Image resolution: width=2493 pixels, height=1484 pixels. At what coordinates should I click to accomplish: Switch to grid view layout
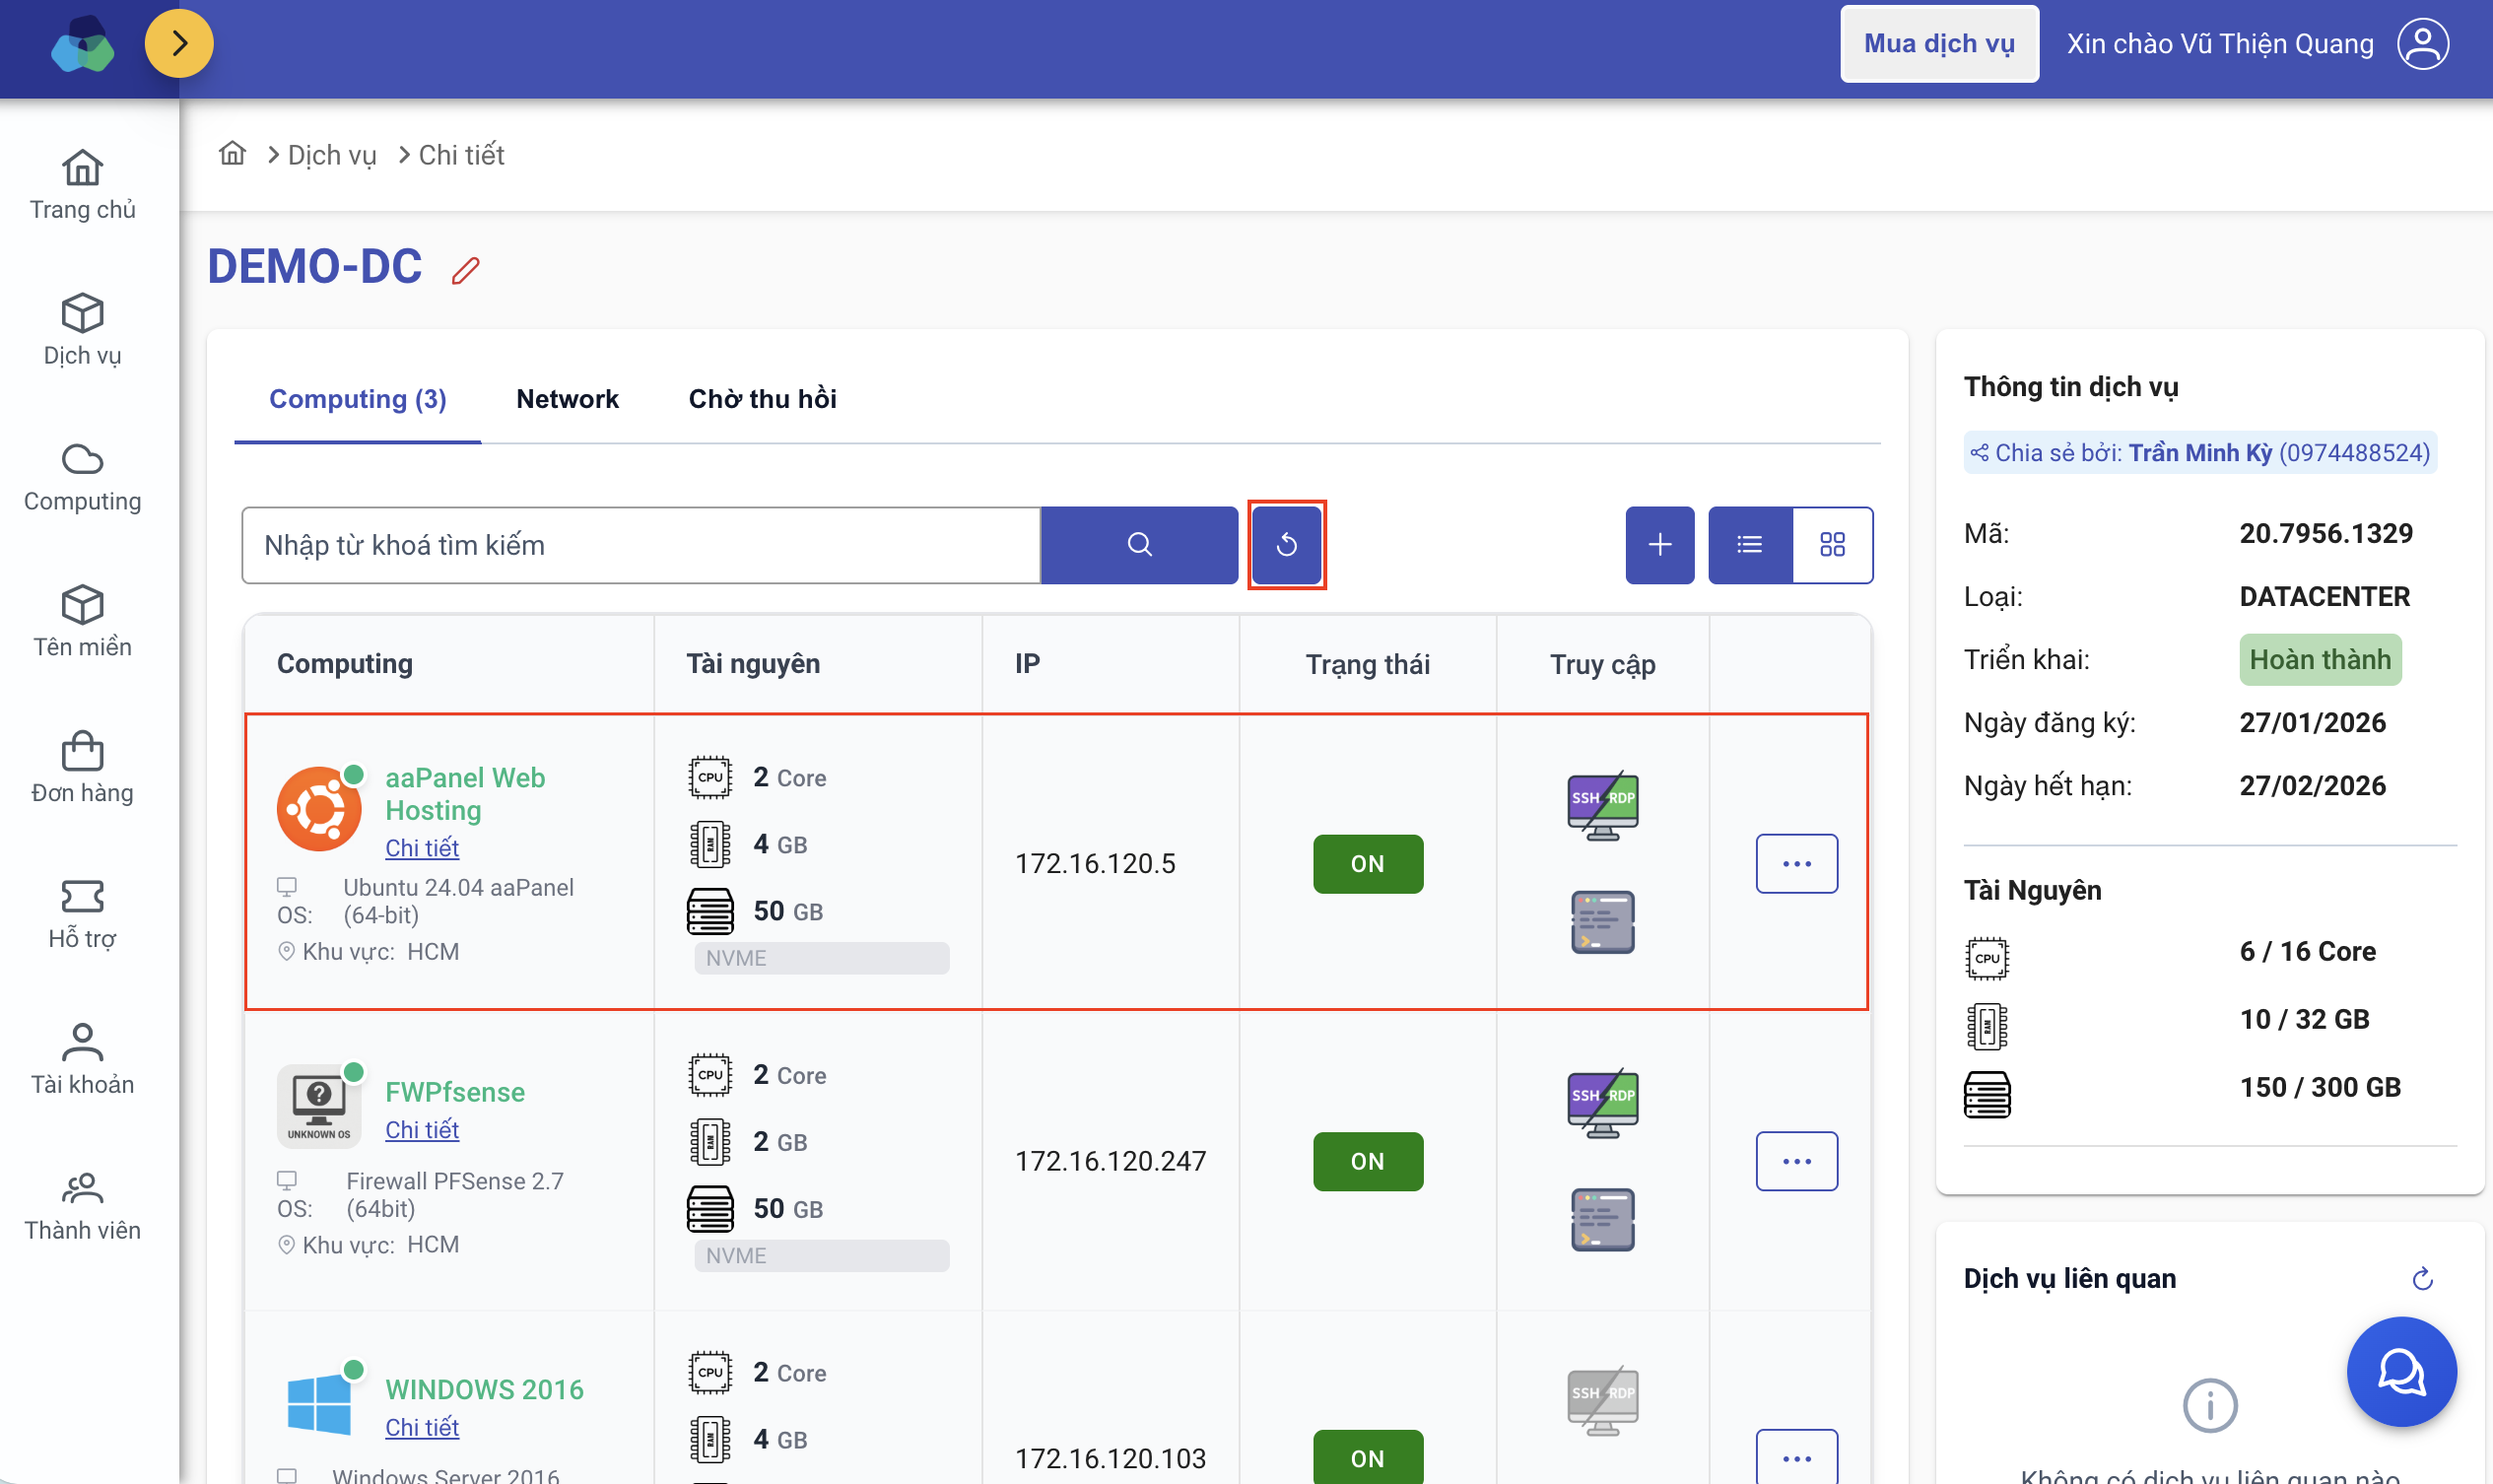[1832, 544]
